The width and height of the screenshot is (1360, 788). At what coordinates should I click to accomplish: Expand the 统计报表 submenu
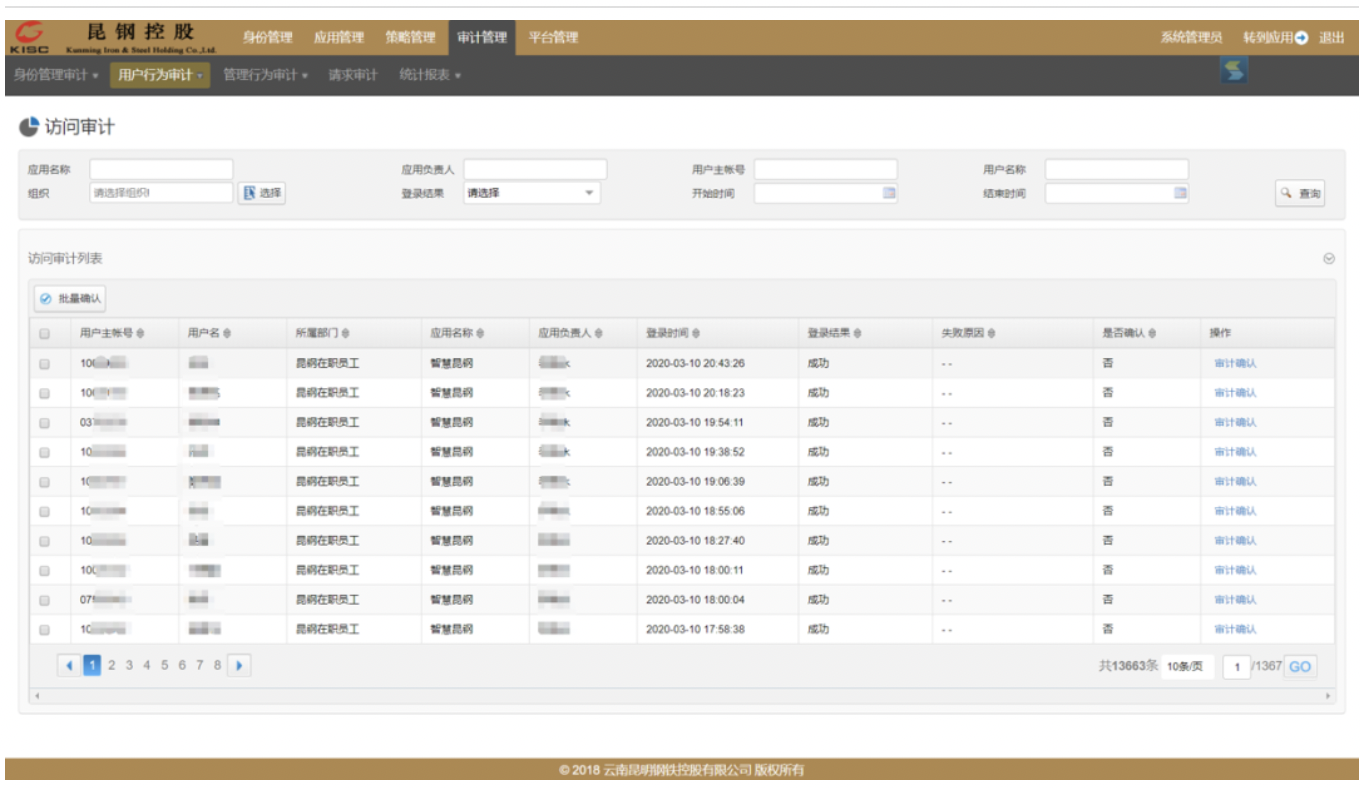(x=430, y=75)
